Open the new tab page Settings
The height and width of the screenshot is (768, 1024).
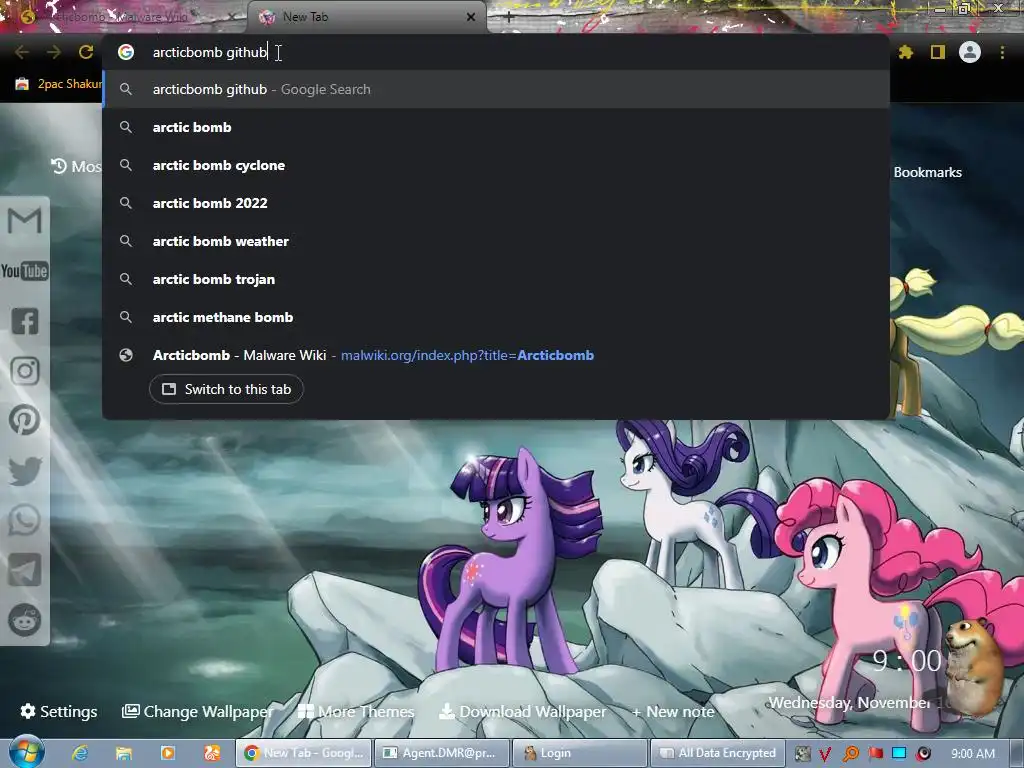click(59, 711)
